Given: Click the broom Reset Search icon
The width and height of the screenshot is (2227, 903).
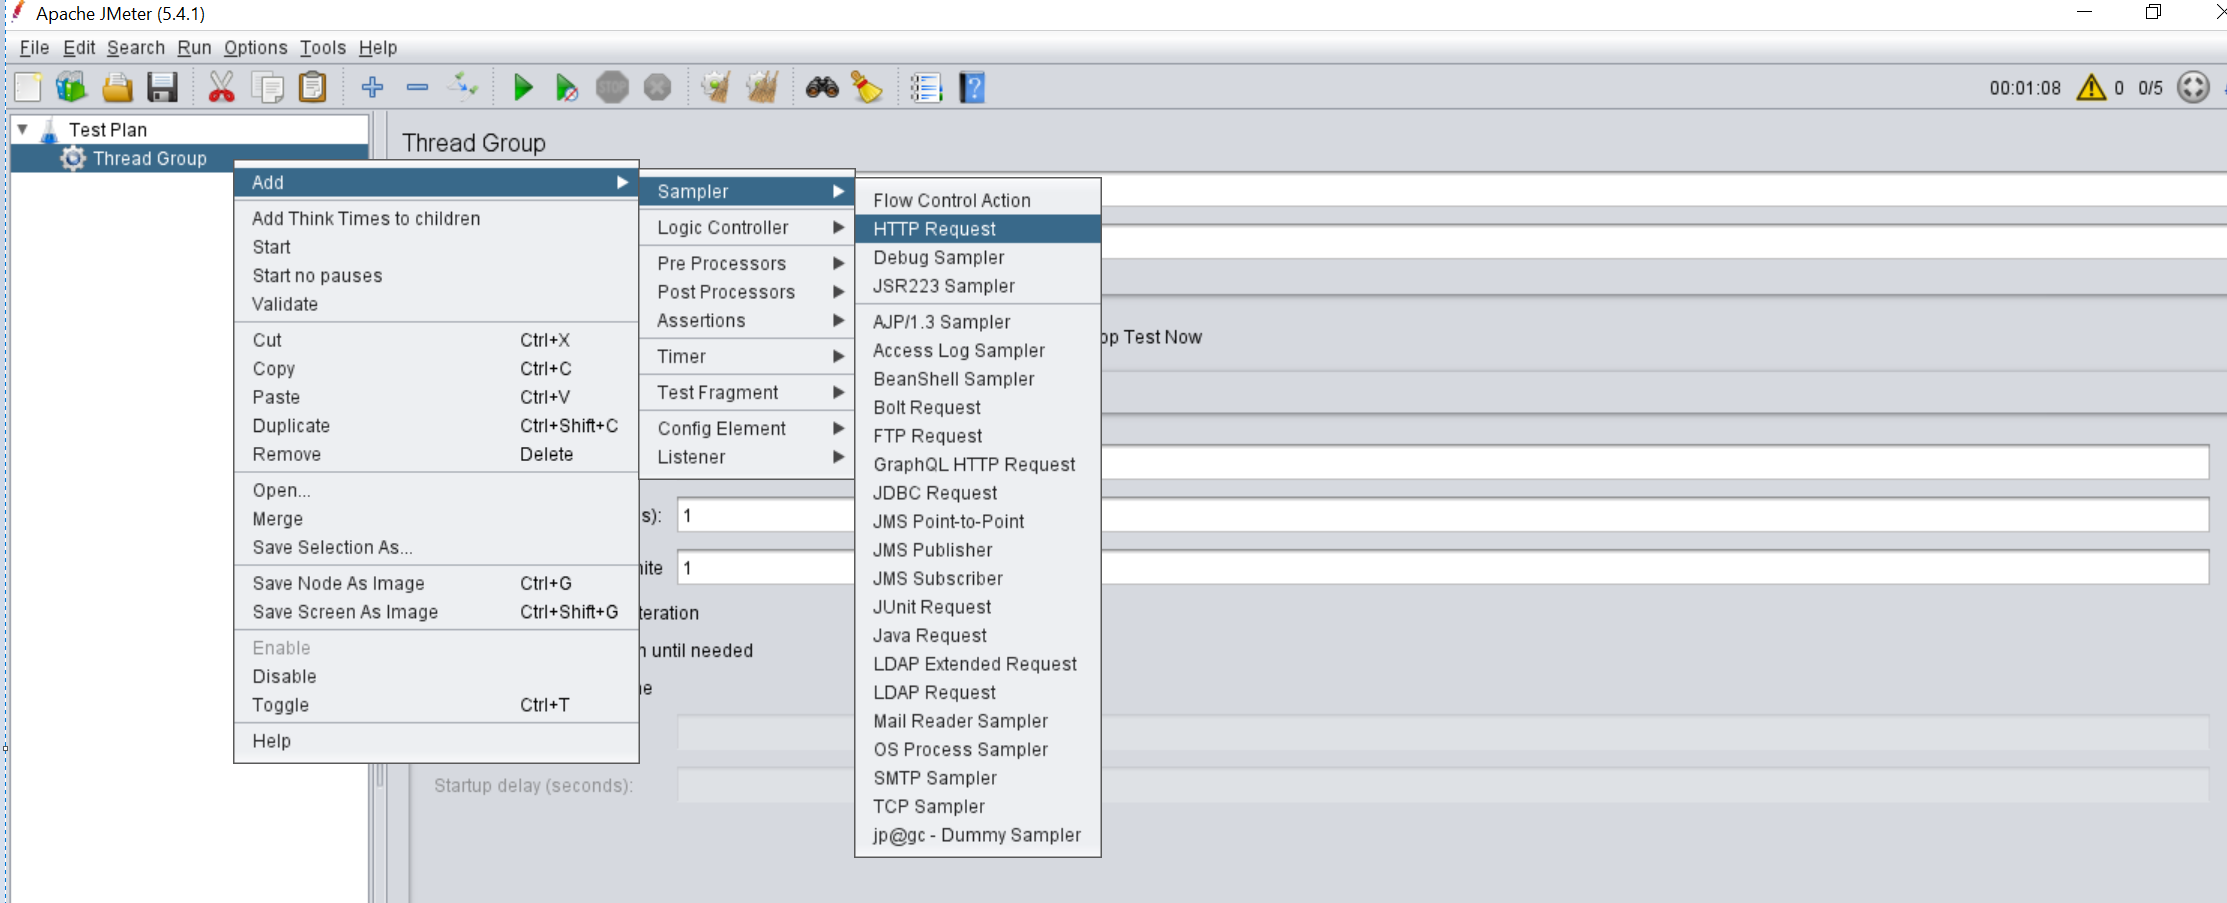Looking at the screenshot, I should click(867, 88).
